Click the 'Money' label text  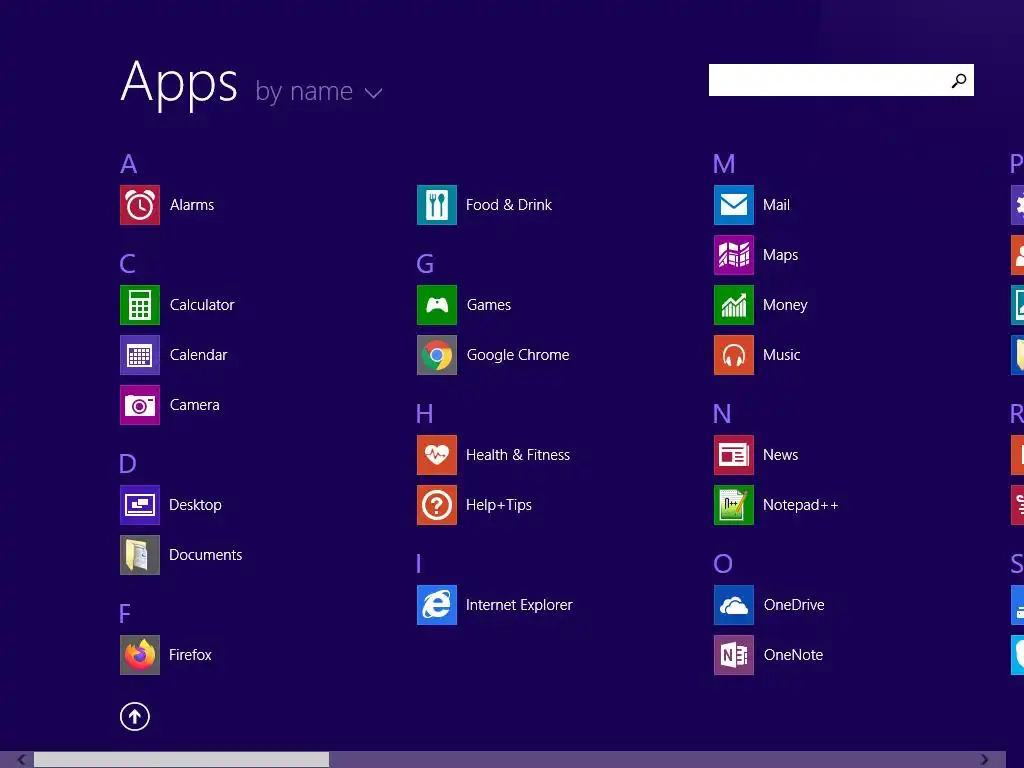click(x=785, y=305)
